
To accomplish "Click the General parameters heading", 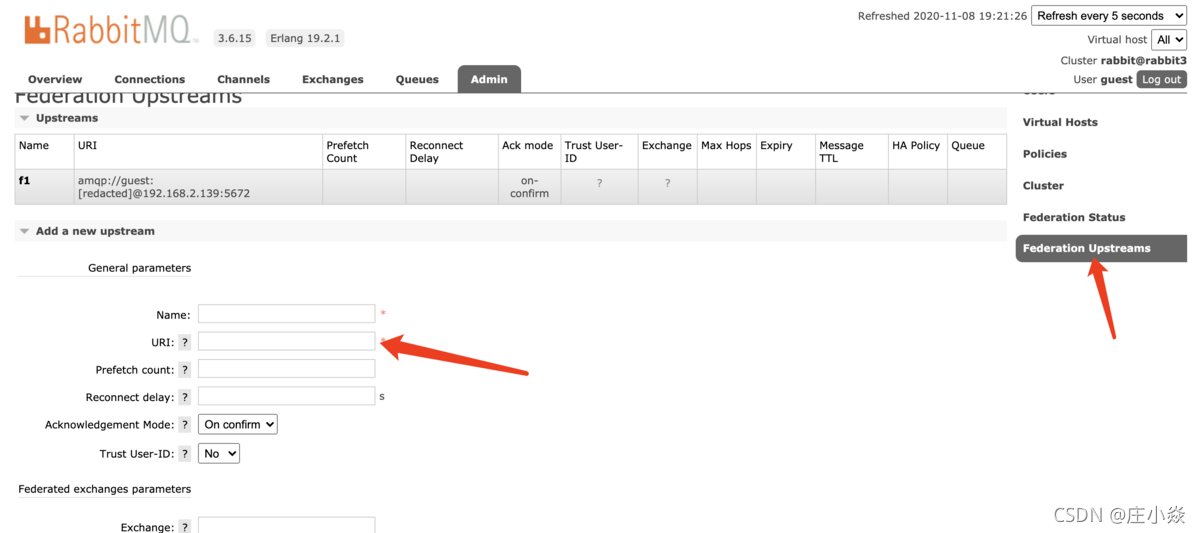I will [139, 268].
